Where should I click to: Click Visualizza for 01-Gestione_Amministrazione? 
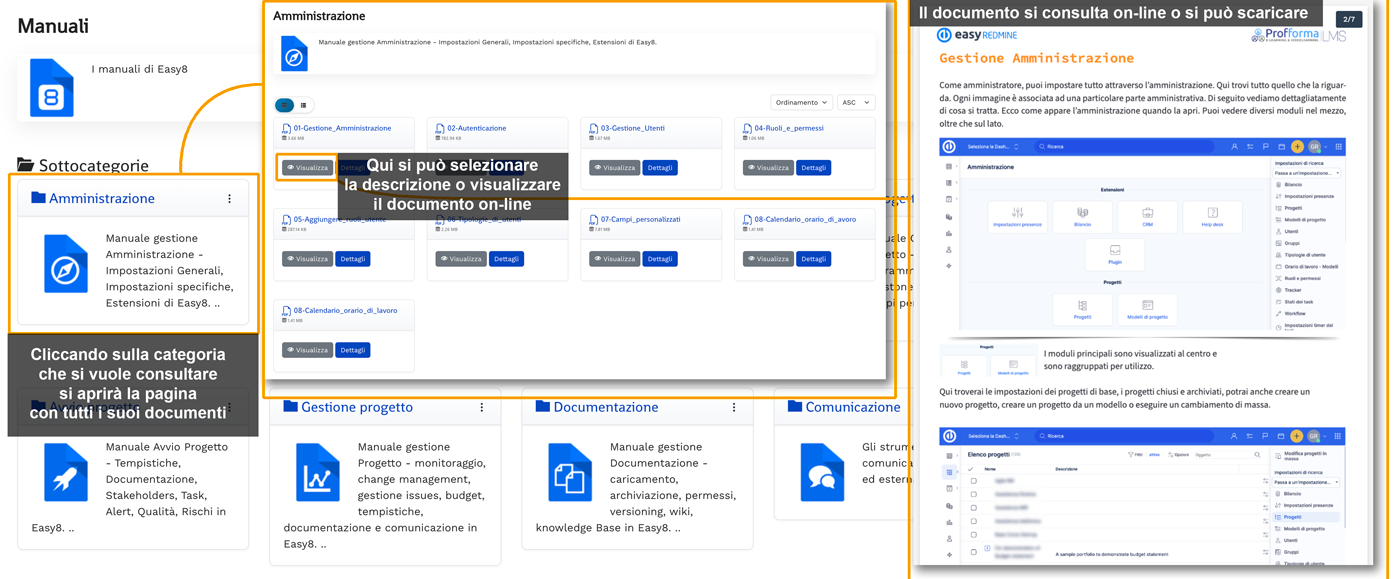[x=307, y=168]
